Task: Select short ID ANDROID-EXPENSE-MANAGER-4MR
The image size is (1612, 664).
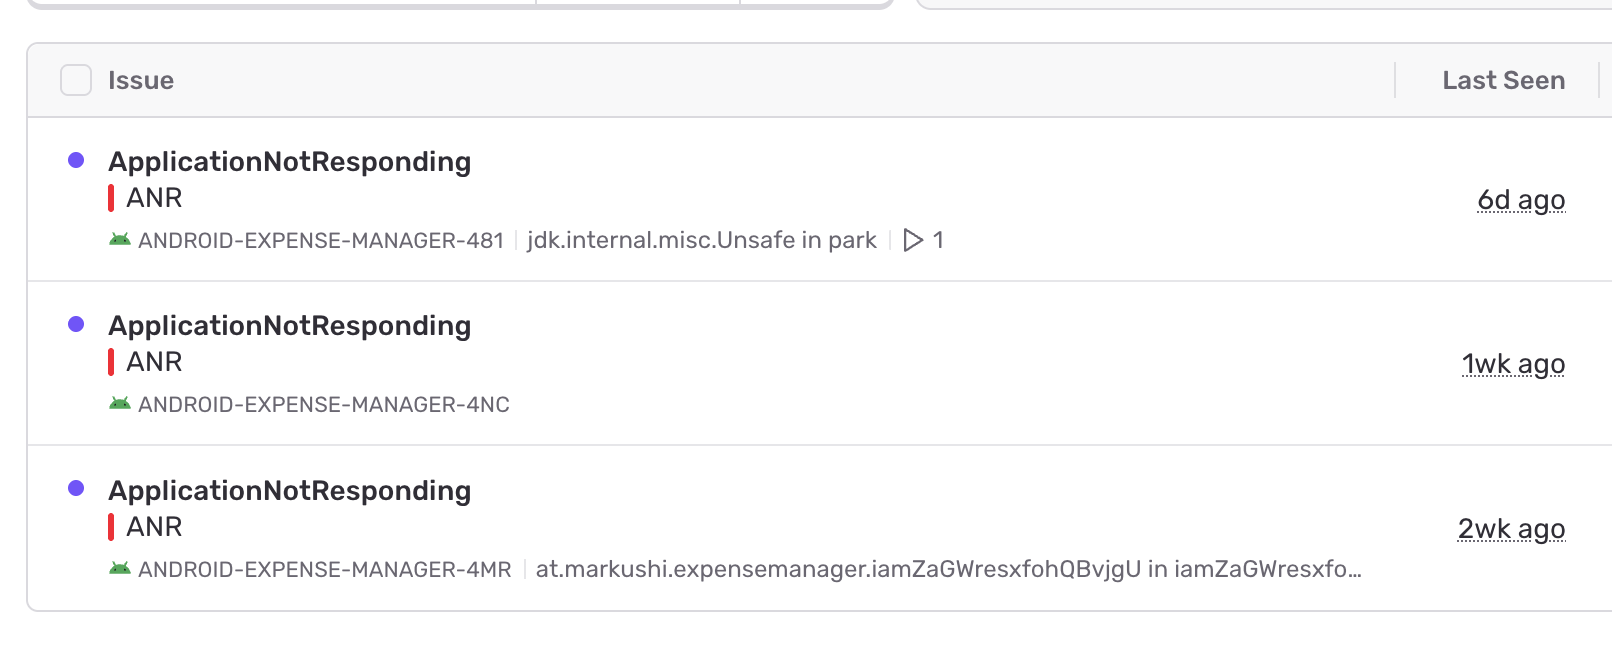Action: (x=324, y=570)
